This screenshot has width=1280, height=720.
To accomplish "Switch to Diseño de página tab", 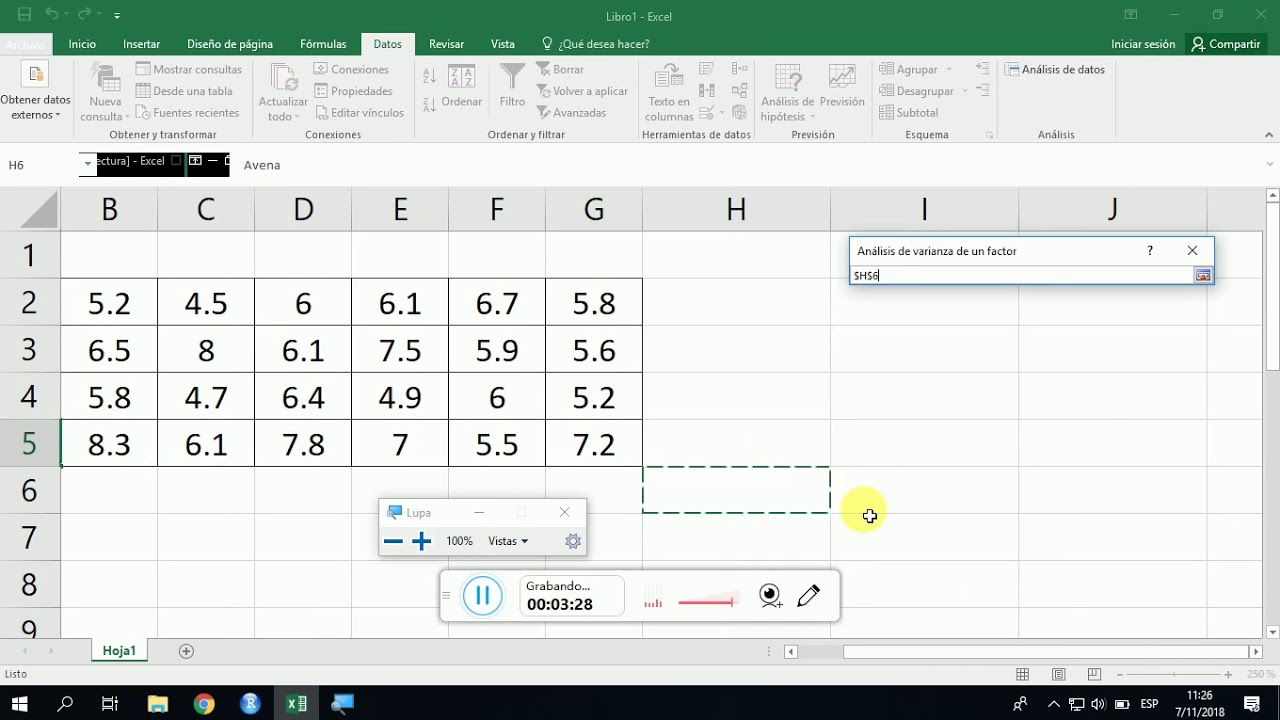I will pos(230,44).
